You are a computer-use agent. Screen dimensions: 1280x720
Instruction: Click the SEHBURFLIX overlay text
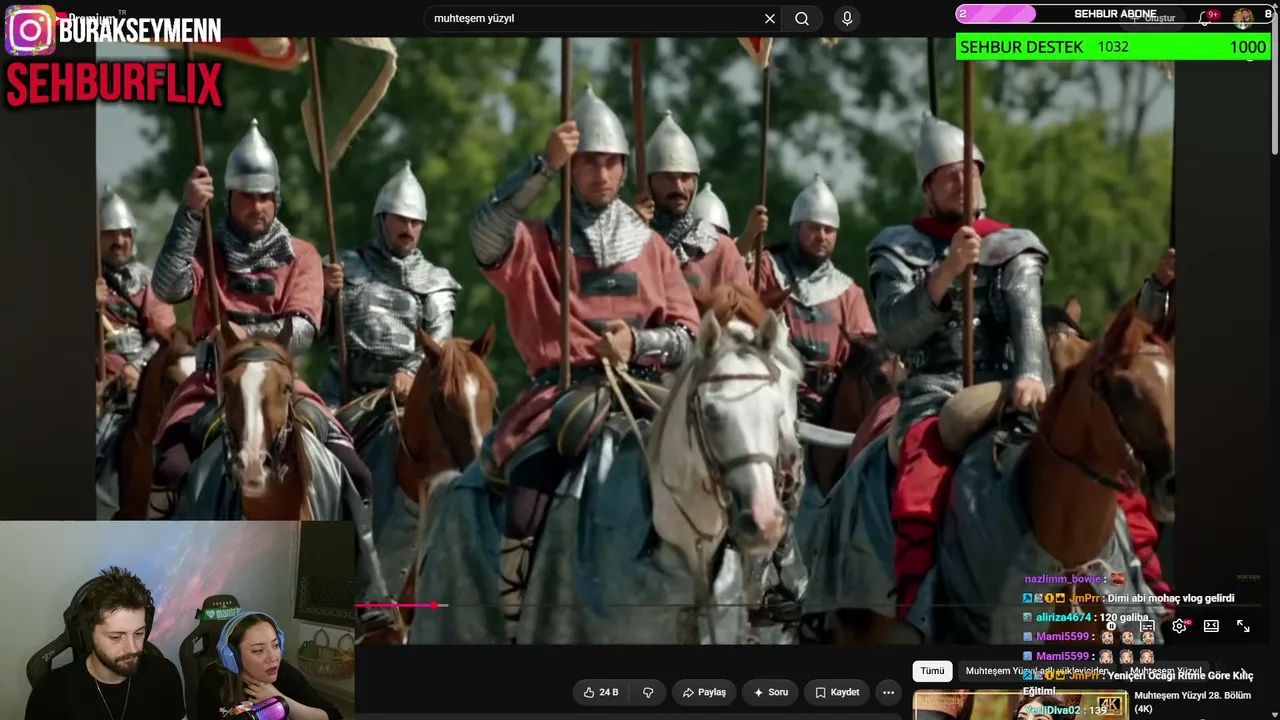click(113, 85)
